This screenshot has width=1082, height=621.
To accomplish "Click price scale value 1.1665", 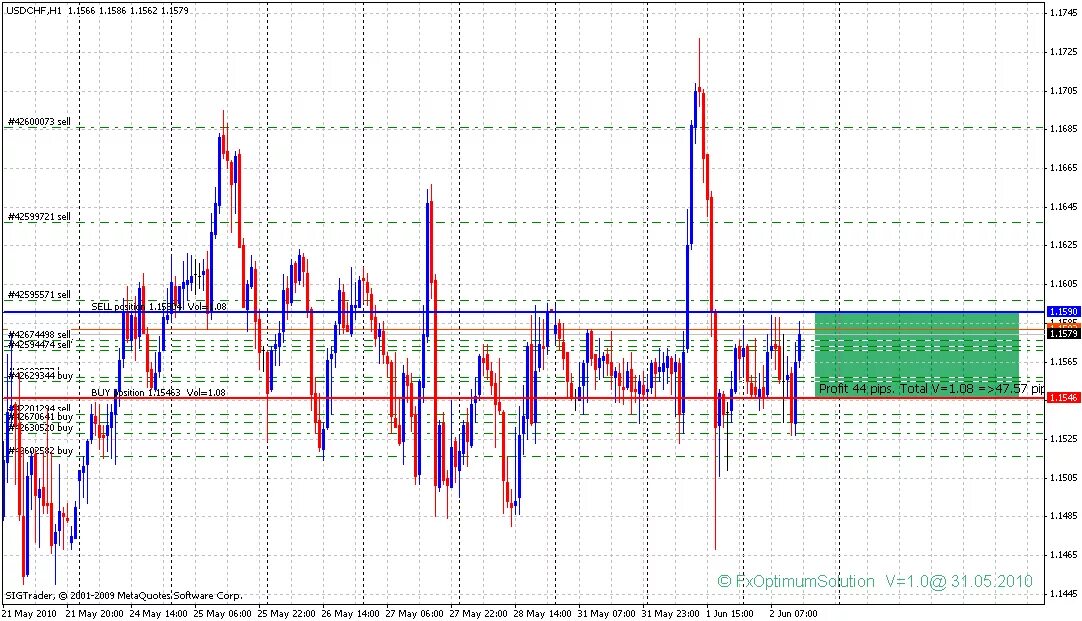I will pyautogui.click(x=1063, y=168).
